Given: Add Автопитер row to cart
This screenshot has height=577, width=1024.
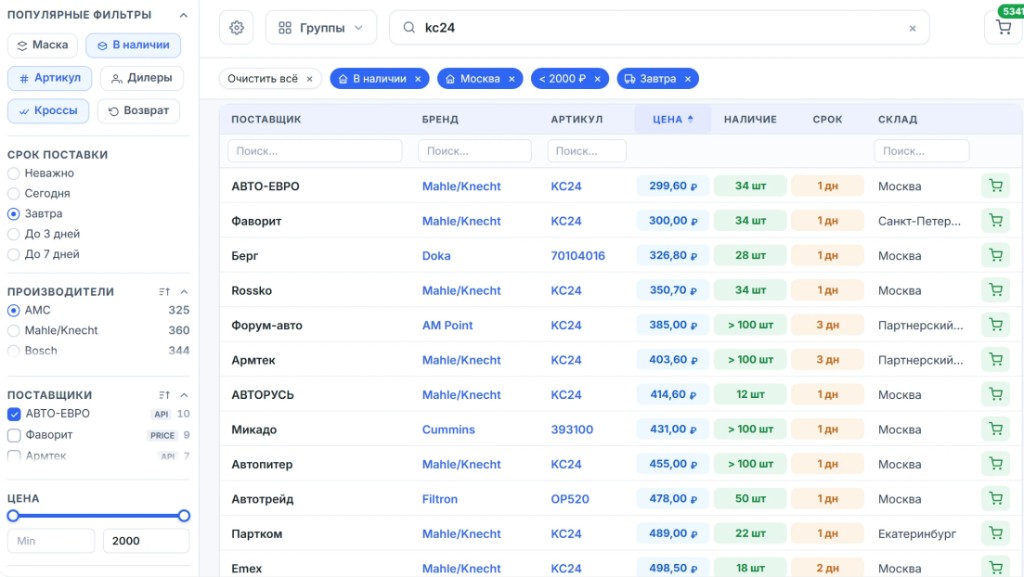Looking at the screenshot, I should click(x=995, y=464).
